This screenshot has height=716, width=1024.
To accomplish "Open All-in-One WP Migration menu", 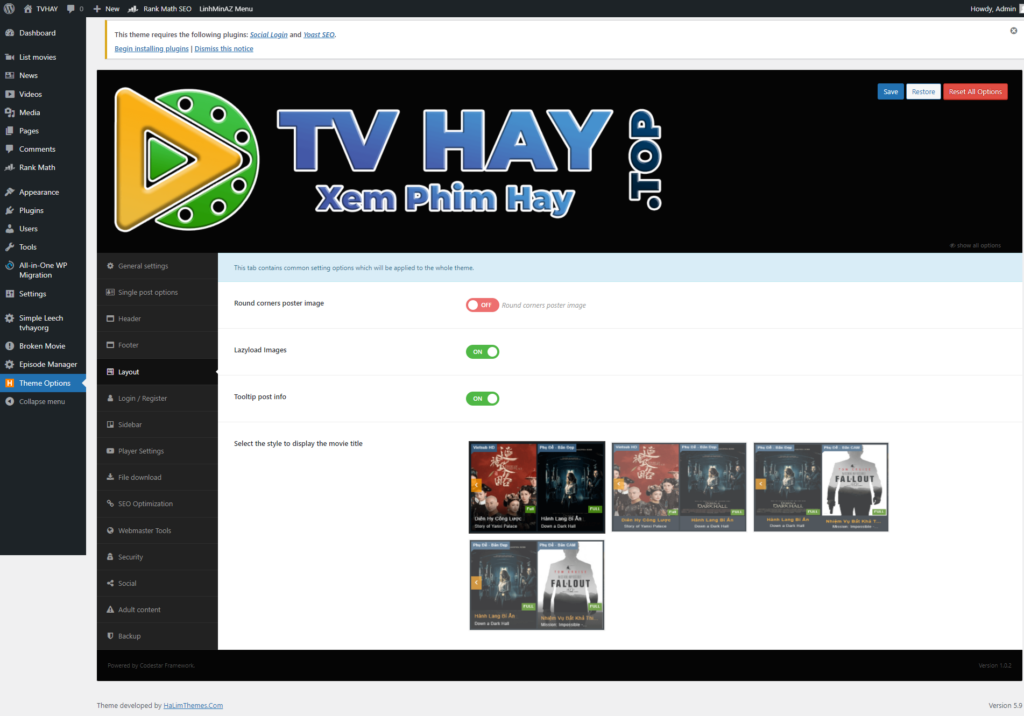I will coord(42,270).
